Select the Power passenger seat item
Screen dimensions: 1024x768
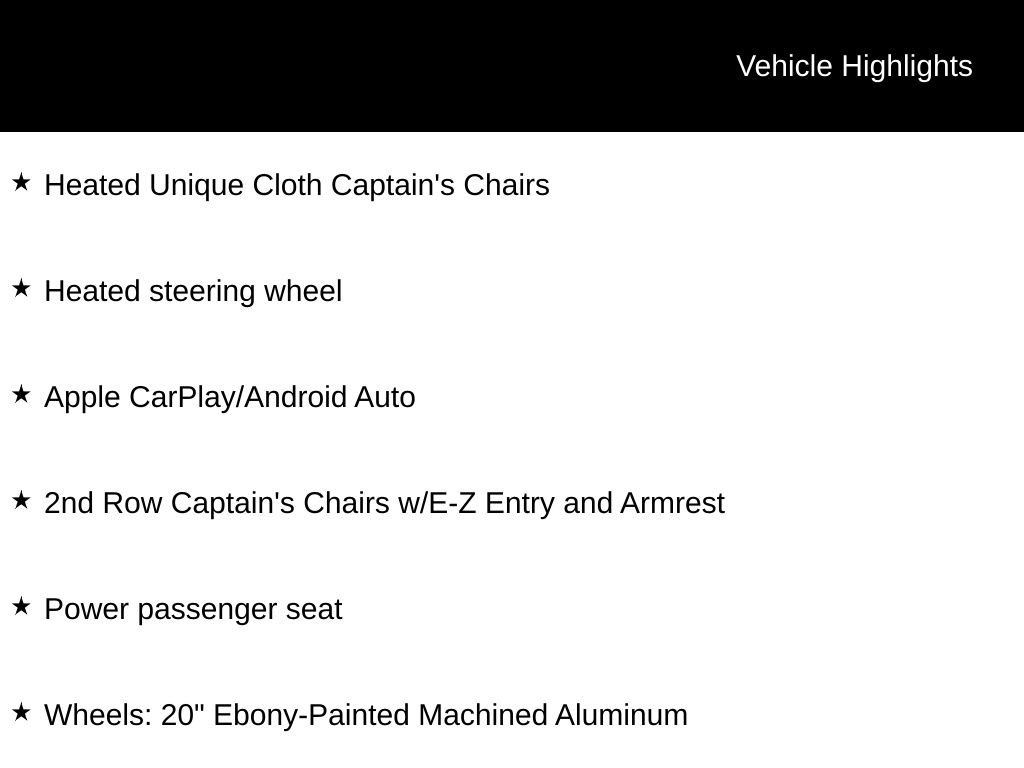(x=193, y=609)
